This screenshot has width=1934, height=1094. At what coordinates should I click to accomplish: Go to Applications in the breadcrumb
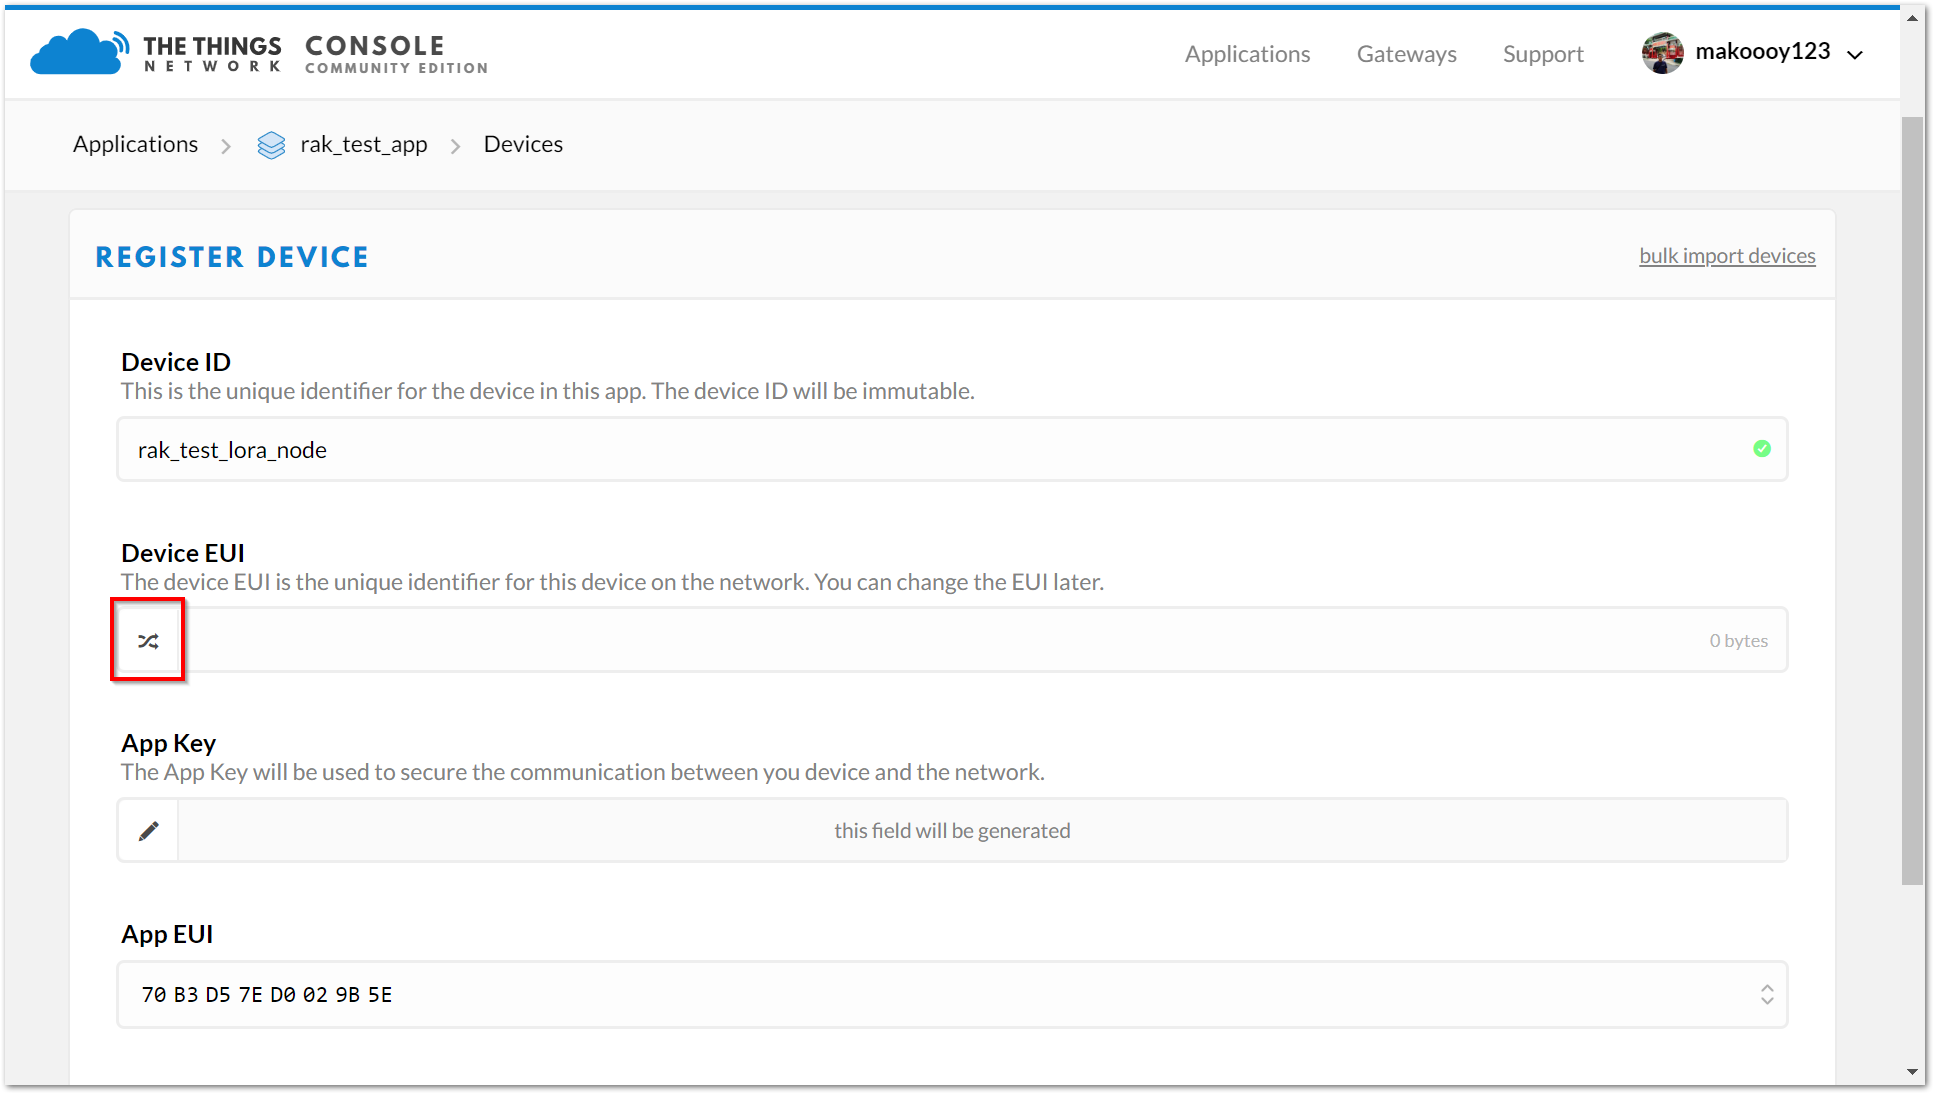tap(136, 144)
